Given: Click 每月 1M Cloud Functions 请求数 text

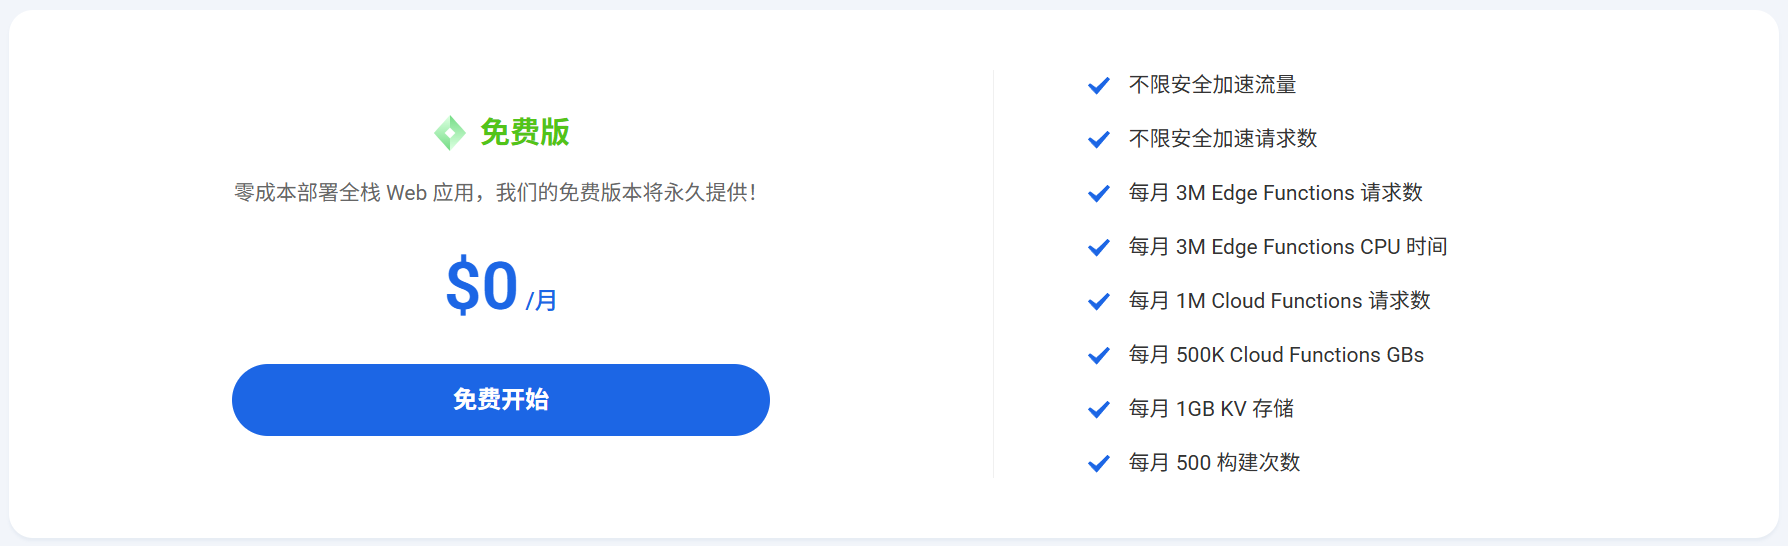Looking at the screenshot, I should (x=1279, y=301).
